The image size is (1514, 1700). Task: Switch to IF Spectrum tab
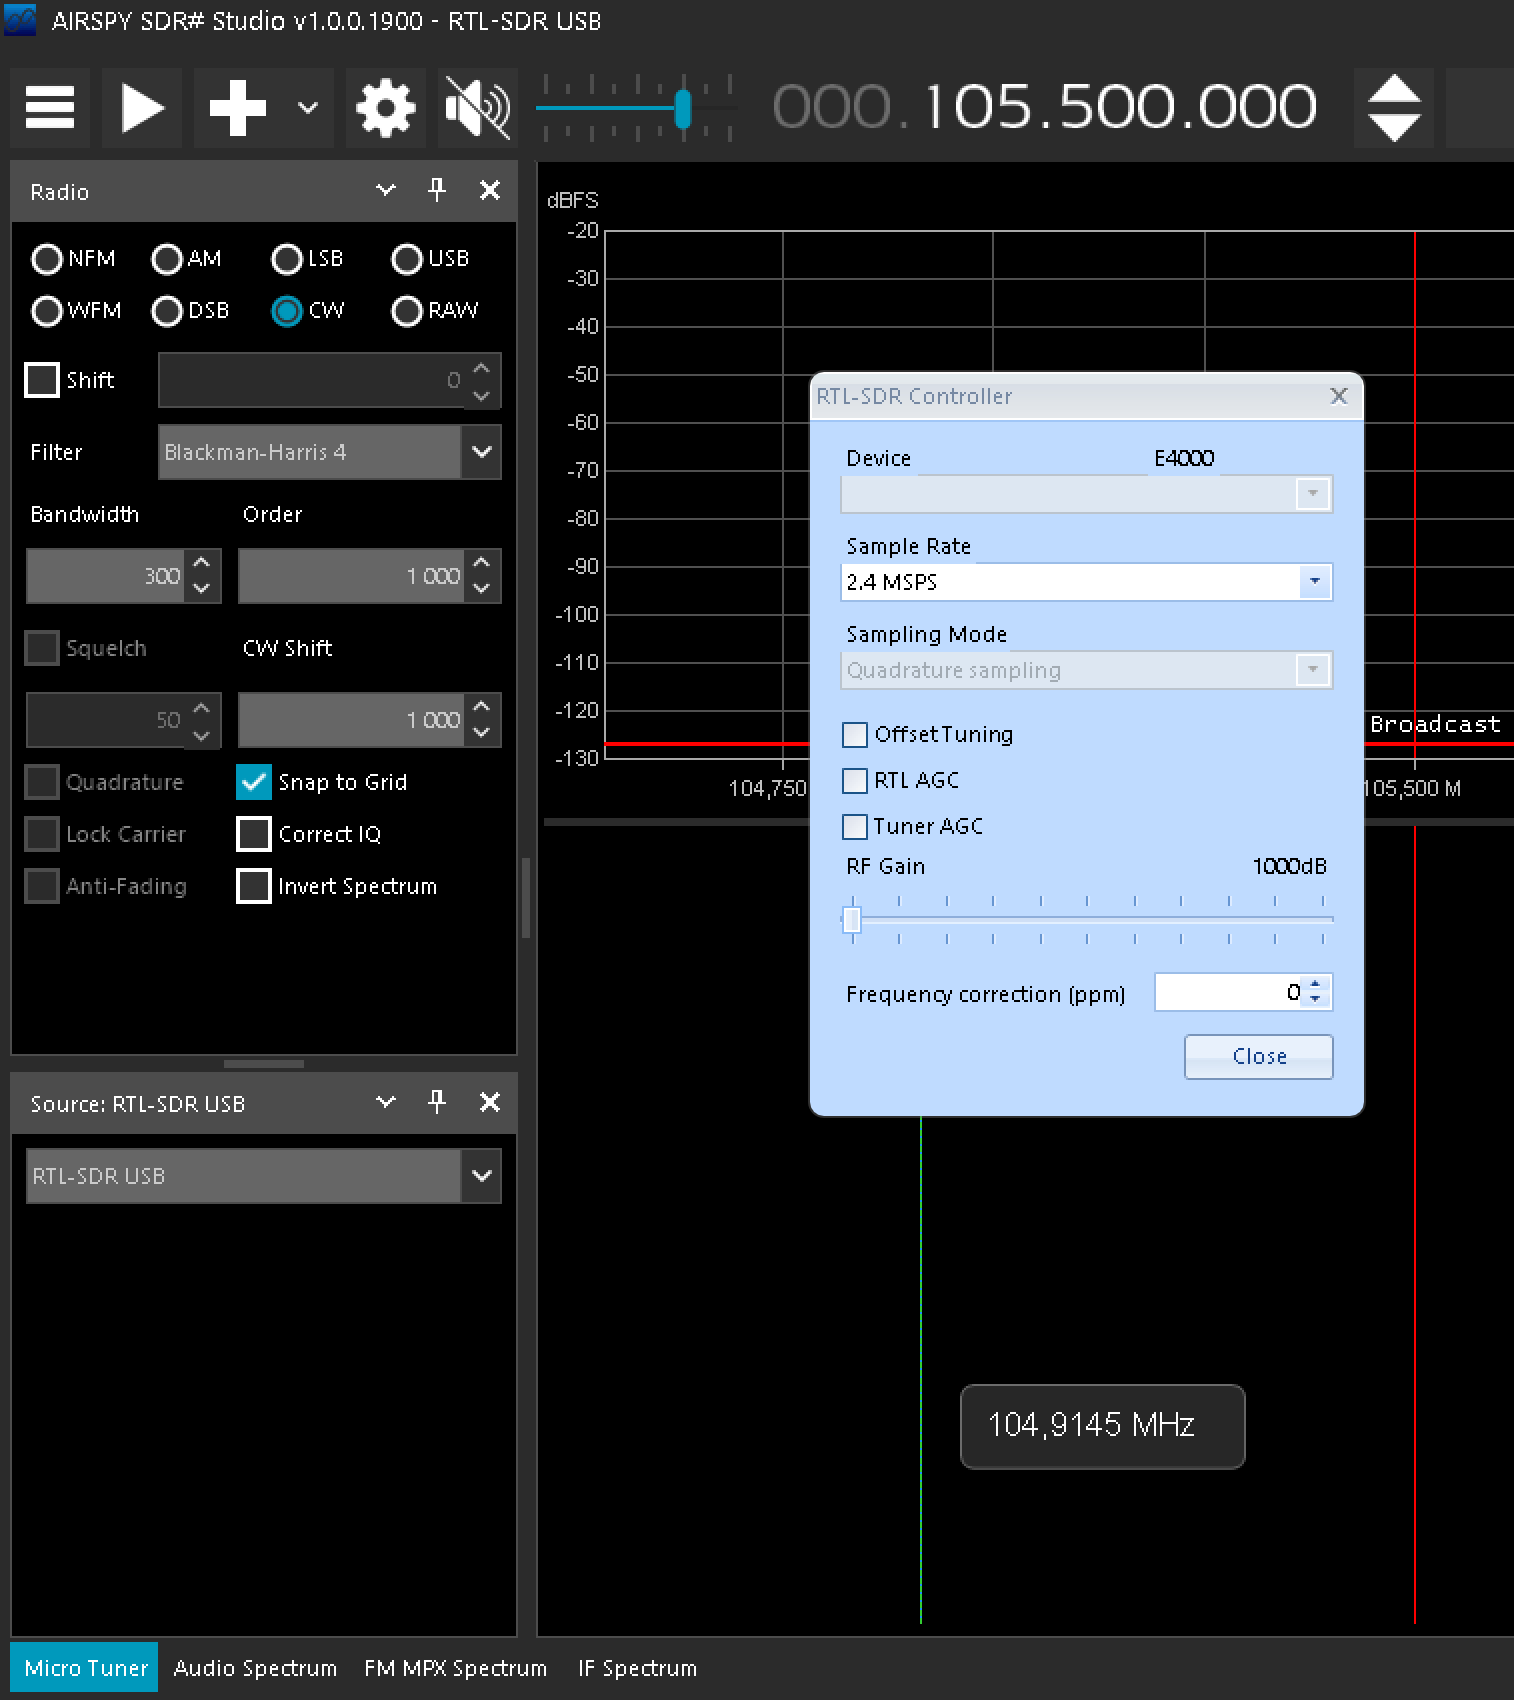(x=637, y=1668)
